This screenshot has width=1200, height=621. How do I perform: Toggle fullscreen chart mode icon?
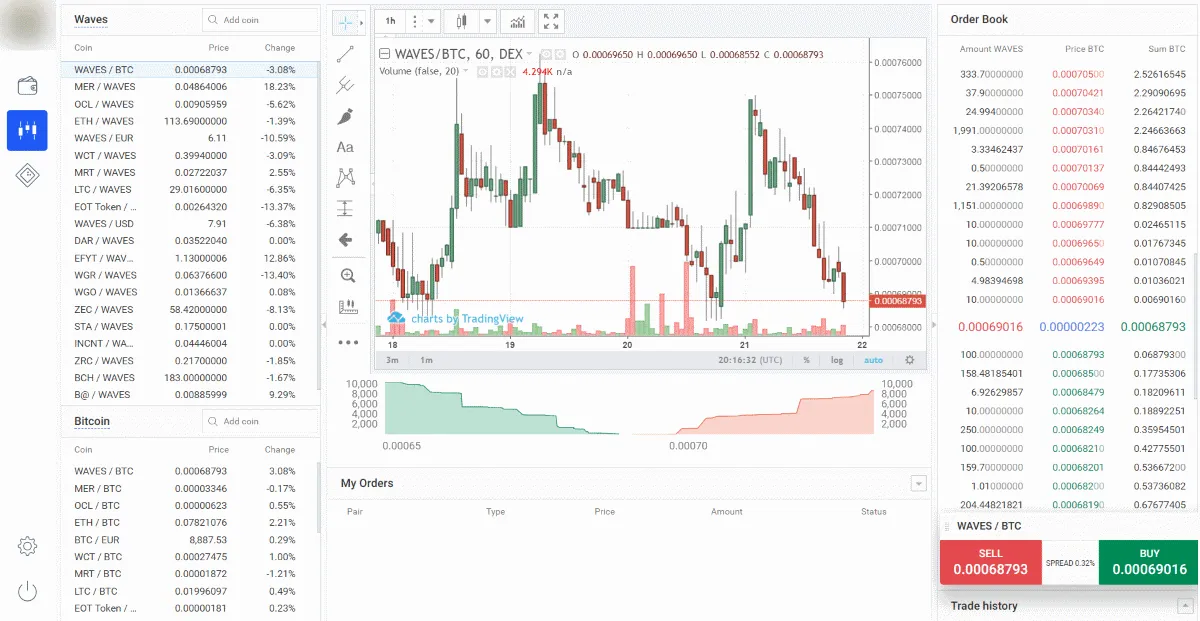(551, 21)
